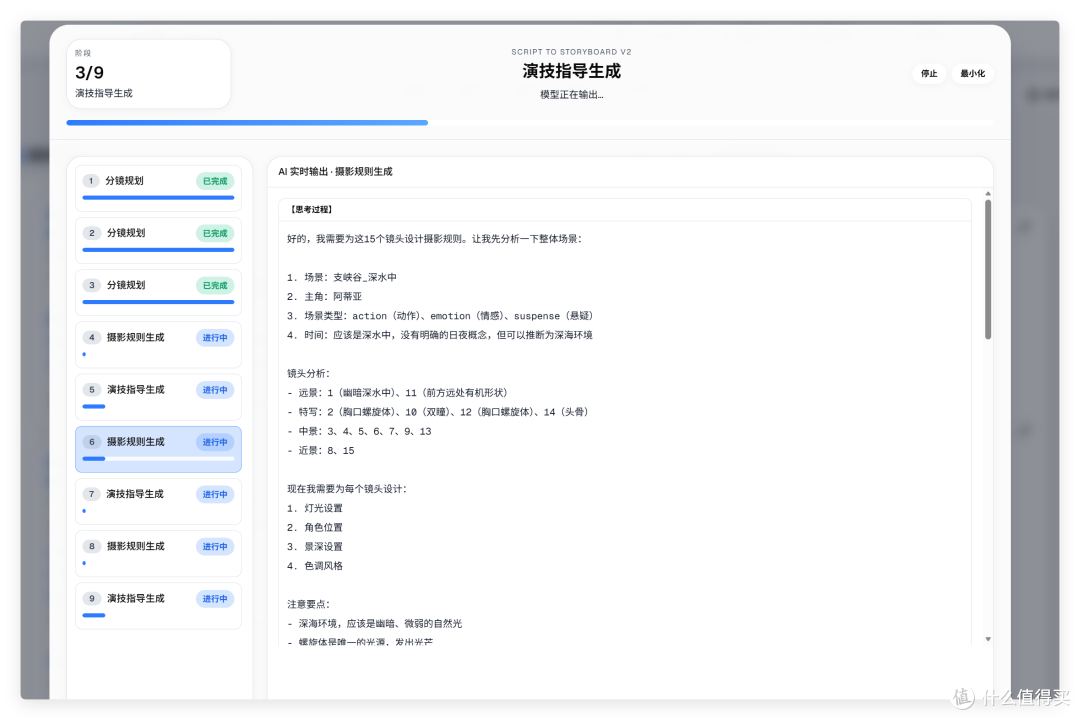Click the 角色位置 list item
Image resolution: width=1080 pixels, height=720 pixels.
[315, 528]
